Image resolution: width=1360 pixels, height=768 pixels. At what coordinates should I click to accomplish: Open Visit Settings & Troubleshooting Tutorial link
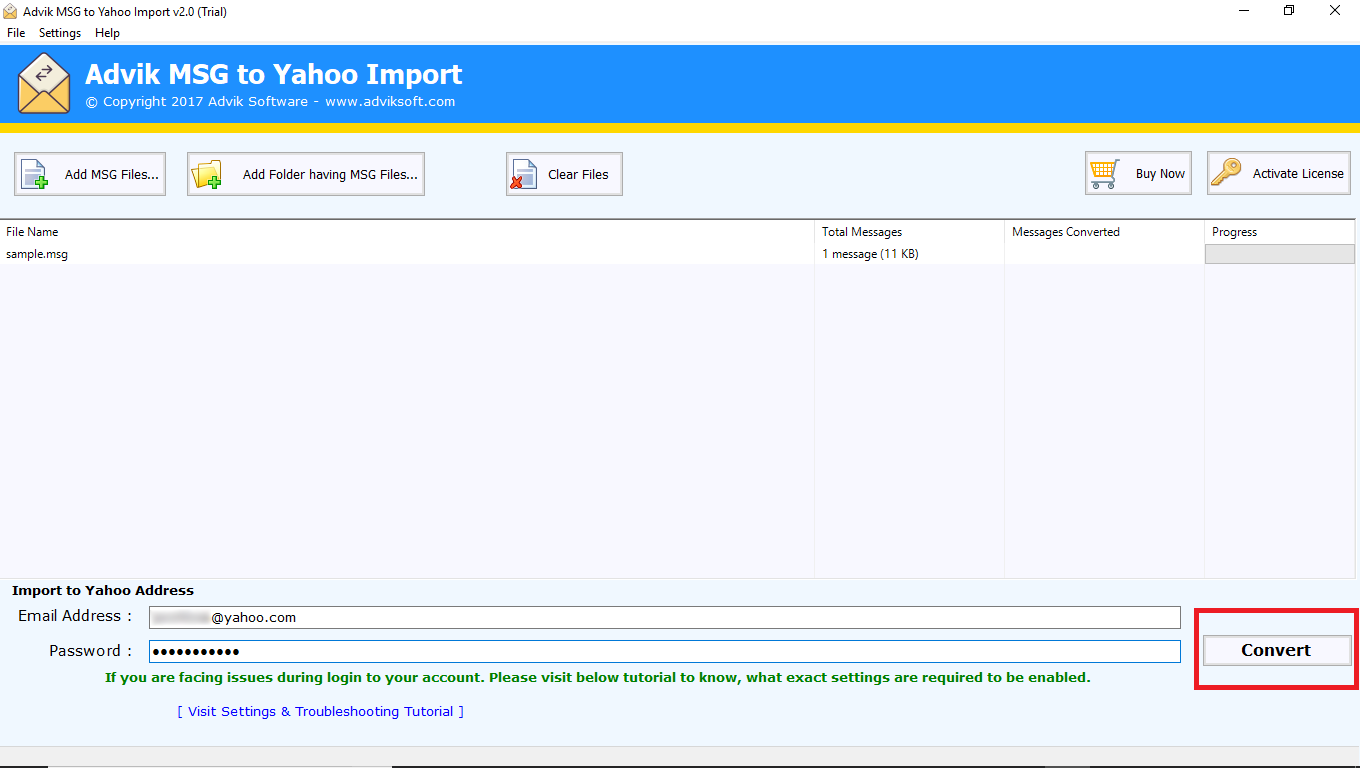321,711
